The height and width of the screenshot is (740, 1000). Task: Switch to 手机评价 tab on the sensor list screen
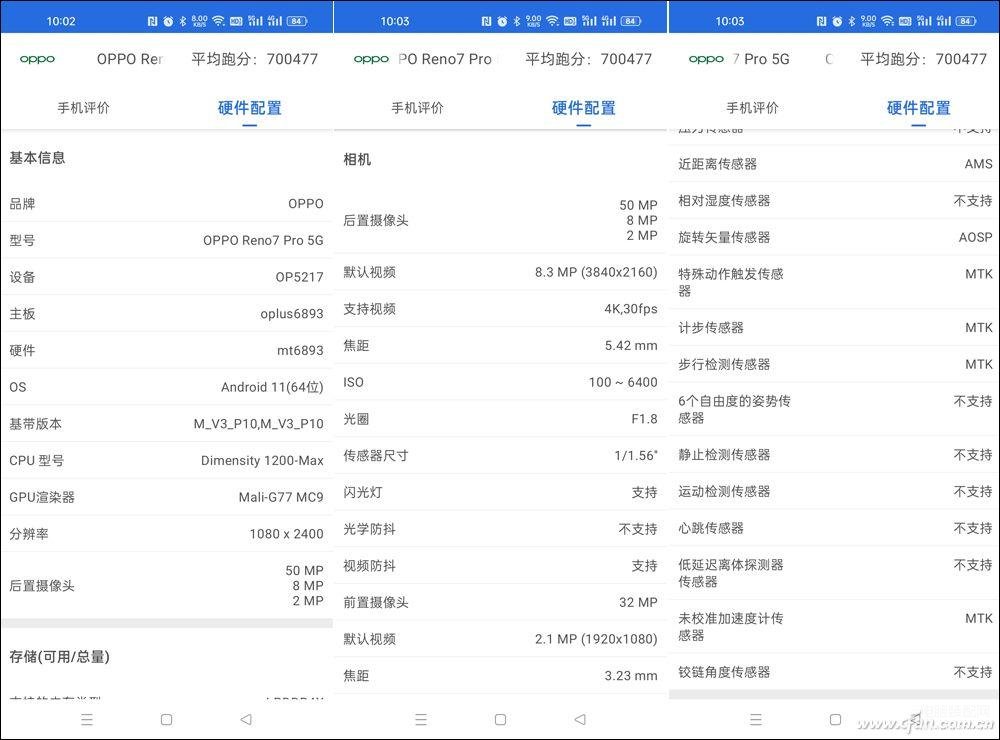click(x=753, y=108)
